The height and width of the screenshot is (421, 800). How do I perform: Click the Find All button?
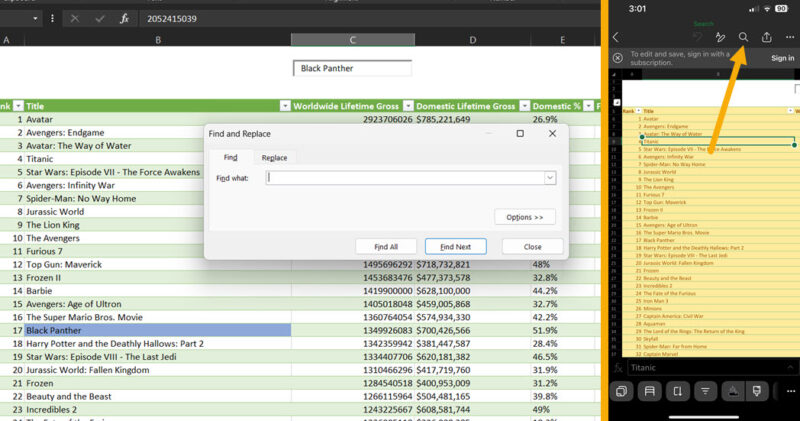point(386,246)
